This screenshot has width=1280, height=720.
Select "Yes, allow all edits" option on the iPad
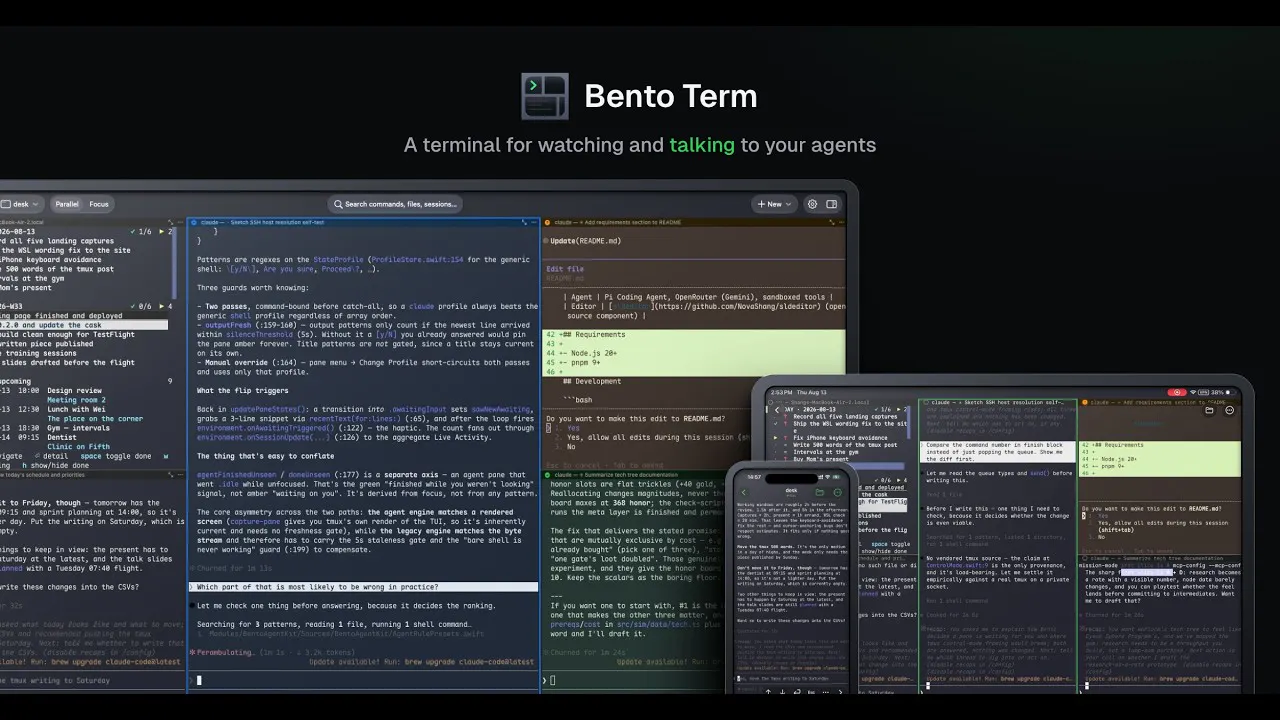[1162, 524]
